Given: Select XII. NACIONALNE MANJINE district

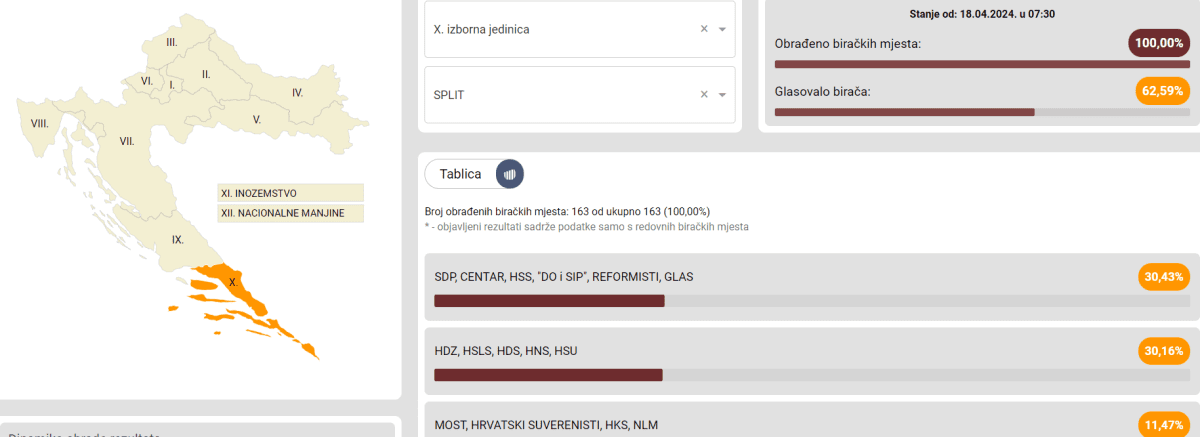Looking at the screenshot, I should 290,213.
